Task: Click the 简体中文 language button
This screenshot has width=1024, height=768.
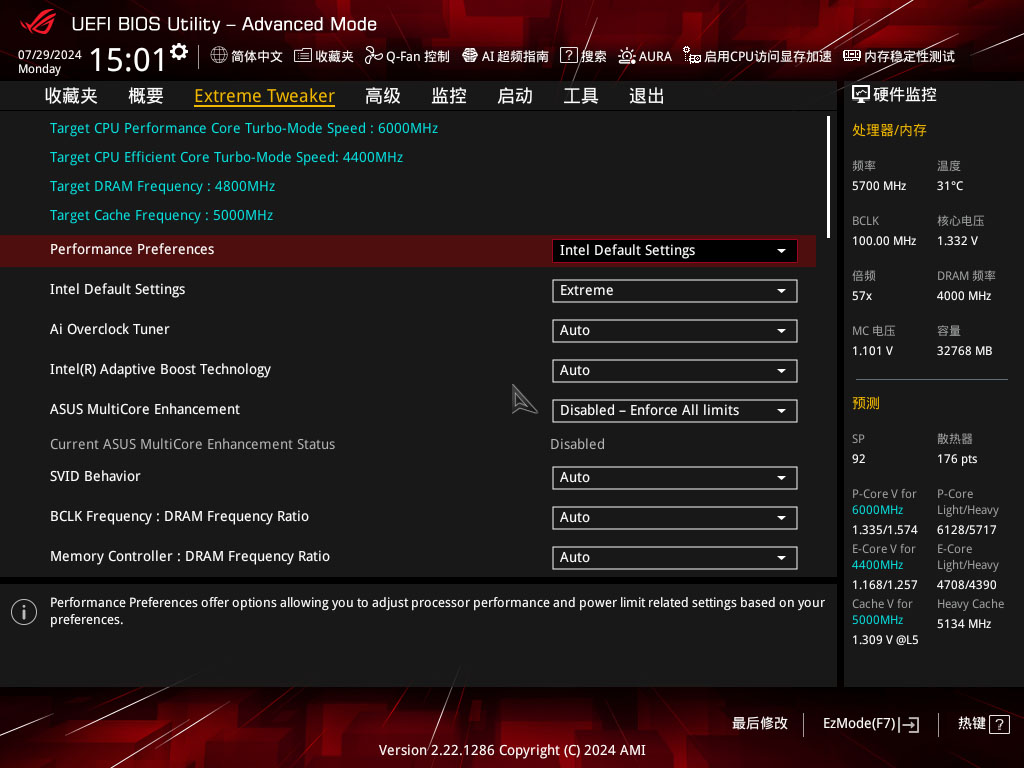Action: tap(247, 56)
